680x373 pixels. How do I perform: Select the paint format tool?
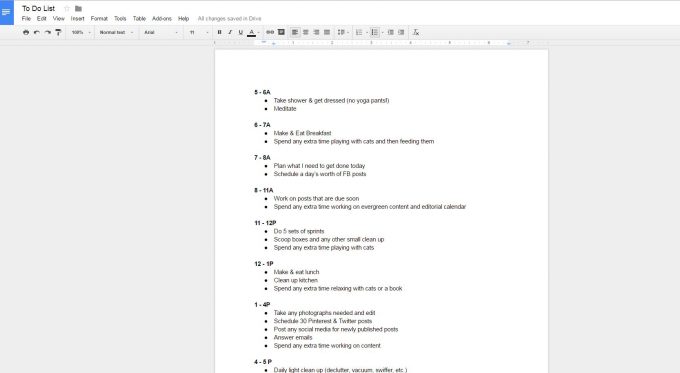pos(58,32)
